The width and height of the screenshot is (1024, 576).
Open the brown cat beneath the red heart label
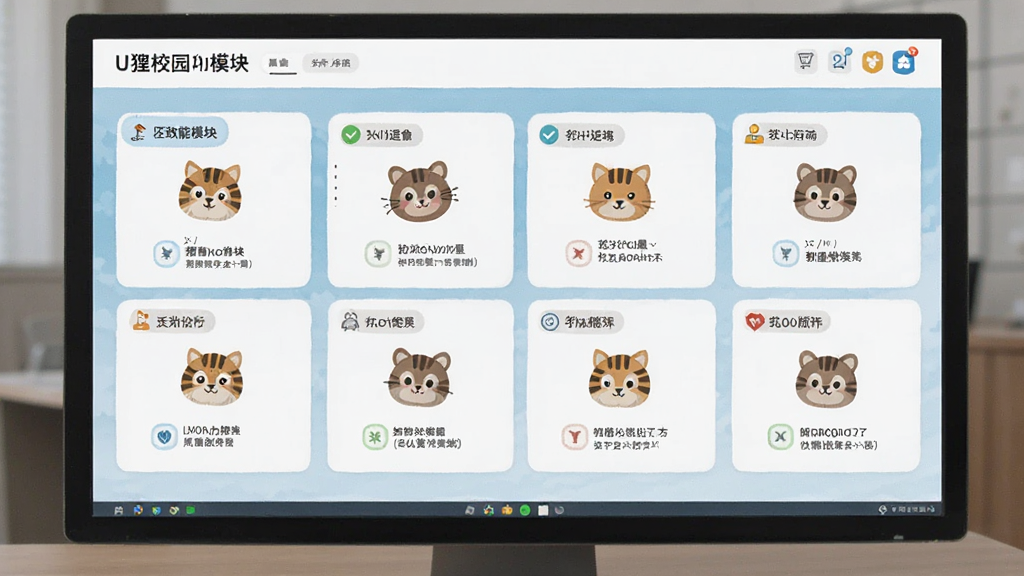pyautogui.click(x=826, y=379)
